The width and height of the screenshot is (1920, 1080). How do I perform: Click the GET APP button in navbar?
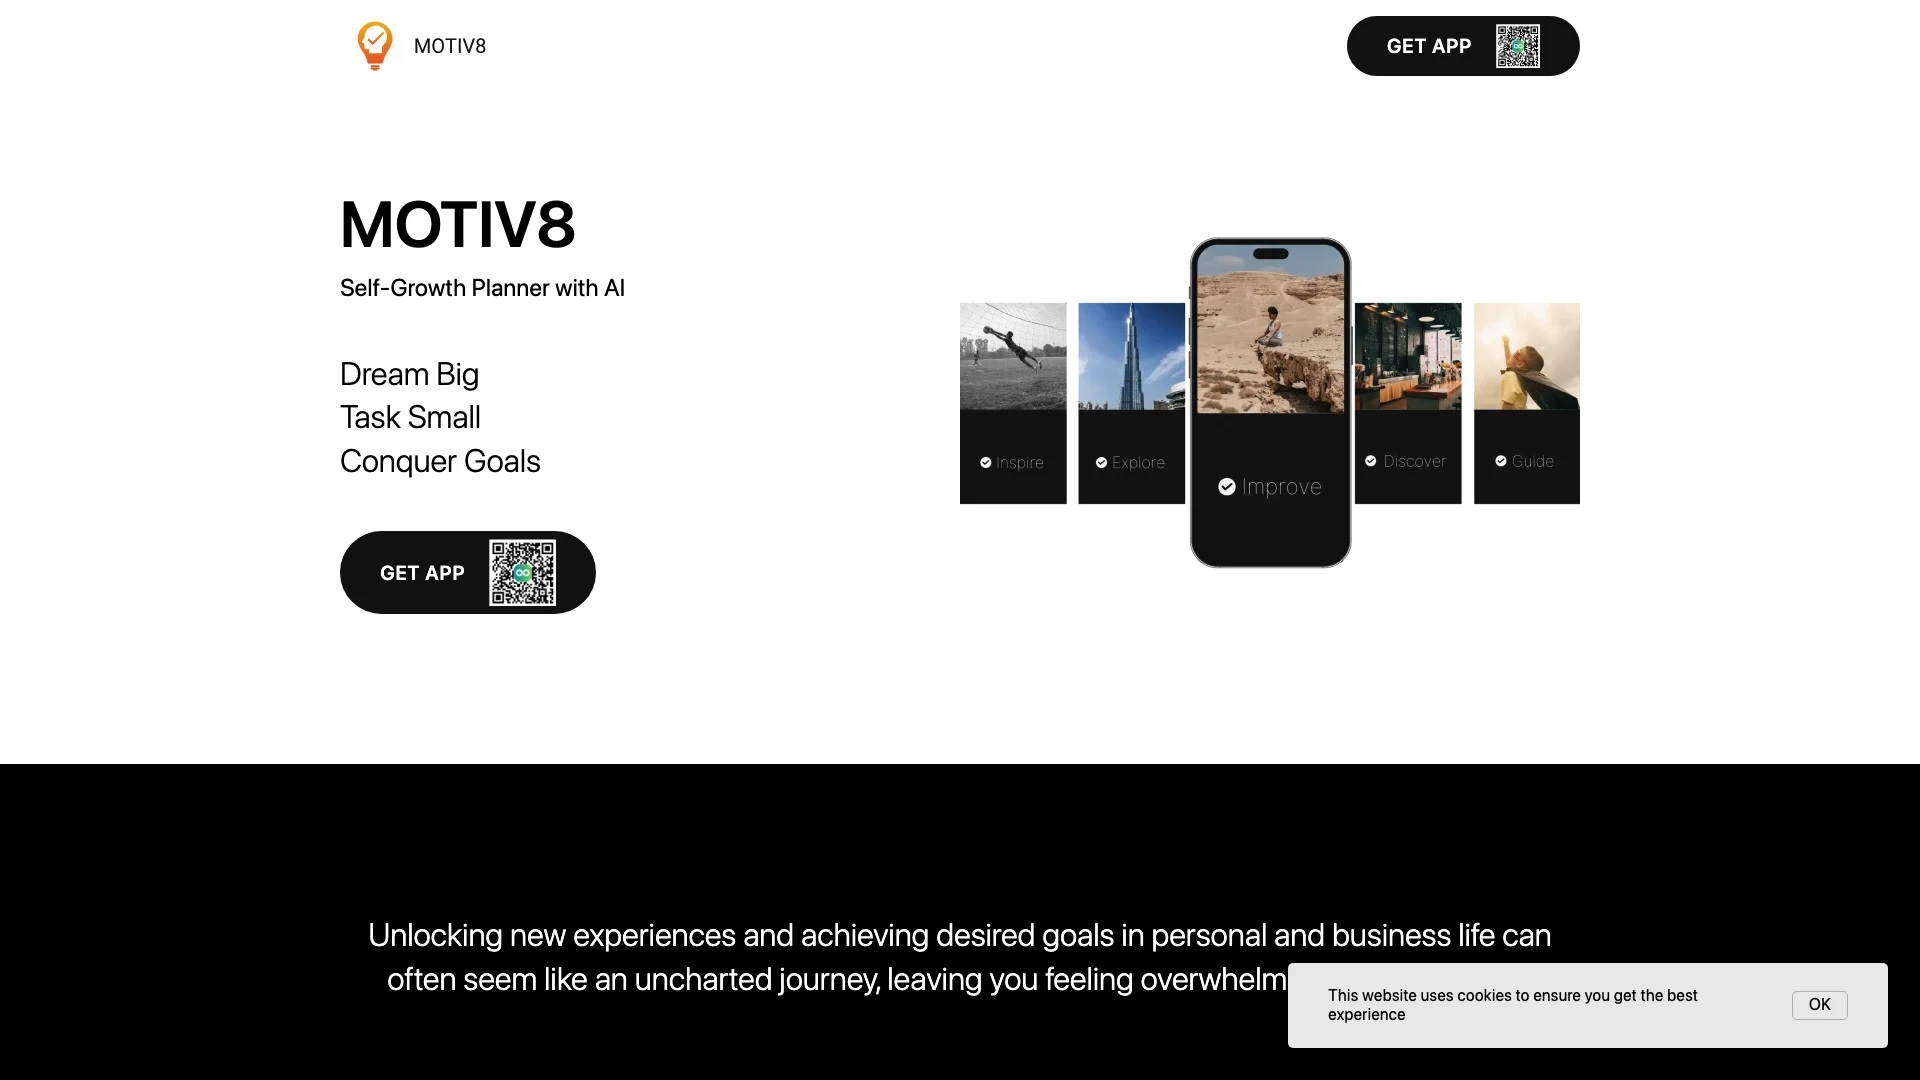(1462, 46)
